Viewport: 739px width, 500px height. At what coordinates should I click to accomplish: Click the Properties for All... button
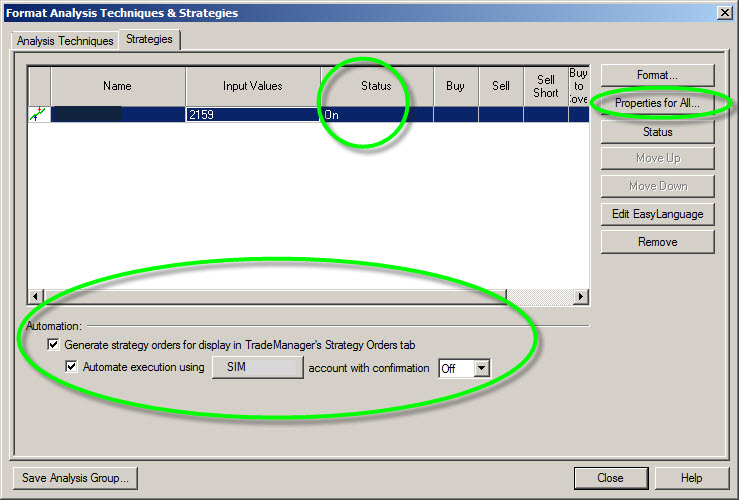coord(657,103)
